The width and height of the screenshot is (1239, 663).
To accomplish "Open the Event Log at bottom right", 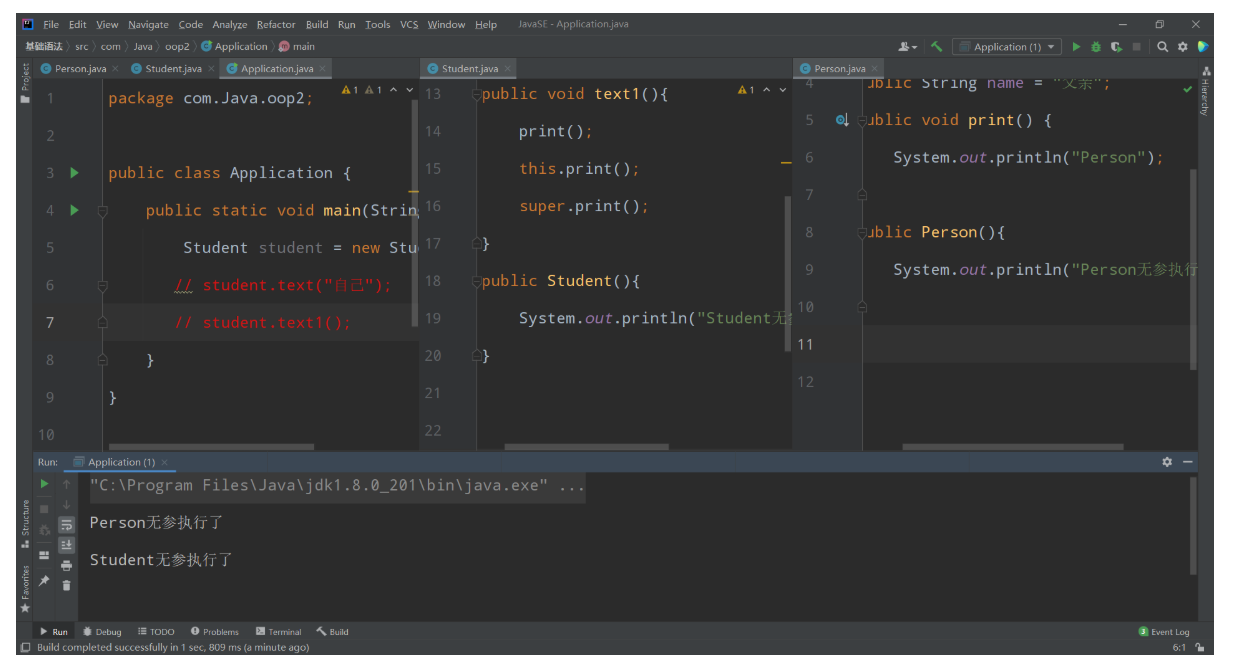I will [1165, 632].
